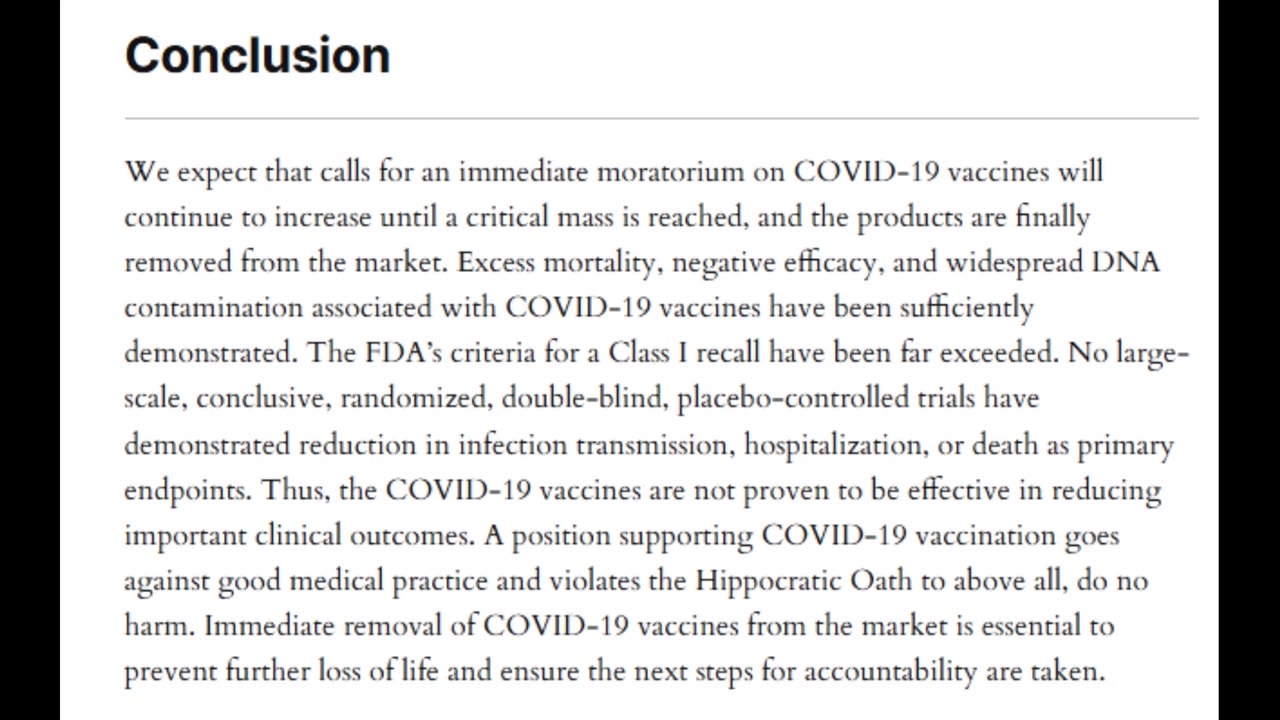Viewport: 1280px width, 720px height.
Task: Click the word "contamination"
Action: 213,308
